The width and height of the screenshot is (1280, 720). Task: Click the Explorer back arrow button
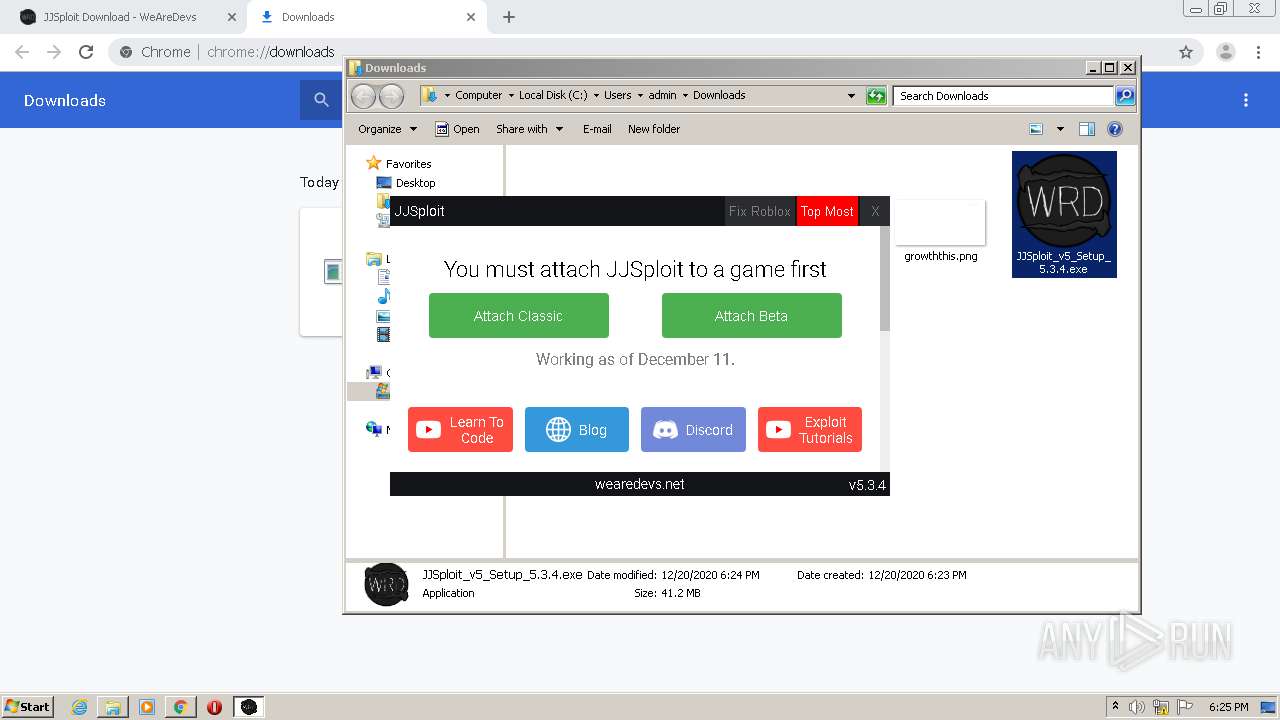point(363,96)
